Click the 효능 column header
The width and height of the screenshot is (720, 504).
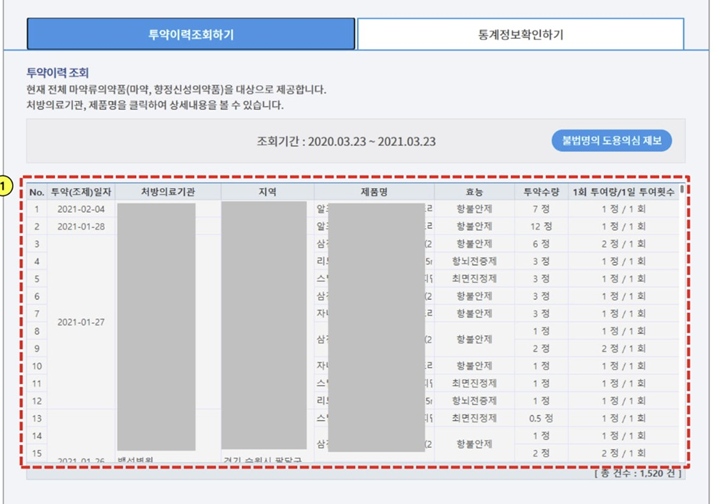click(x=474, y=192)
